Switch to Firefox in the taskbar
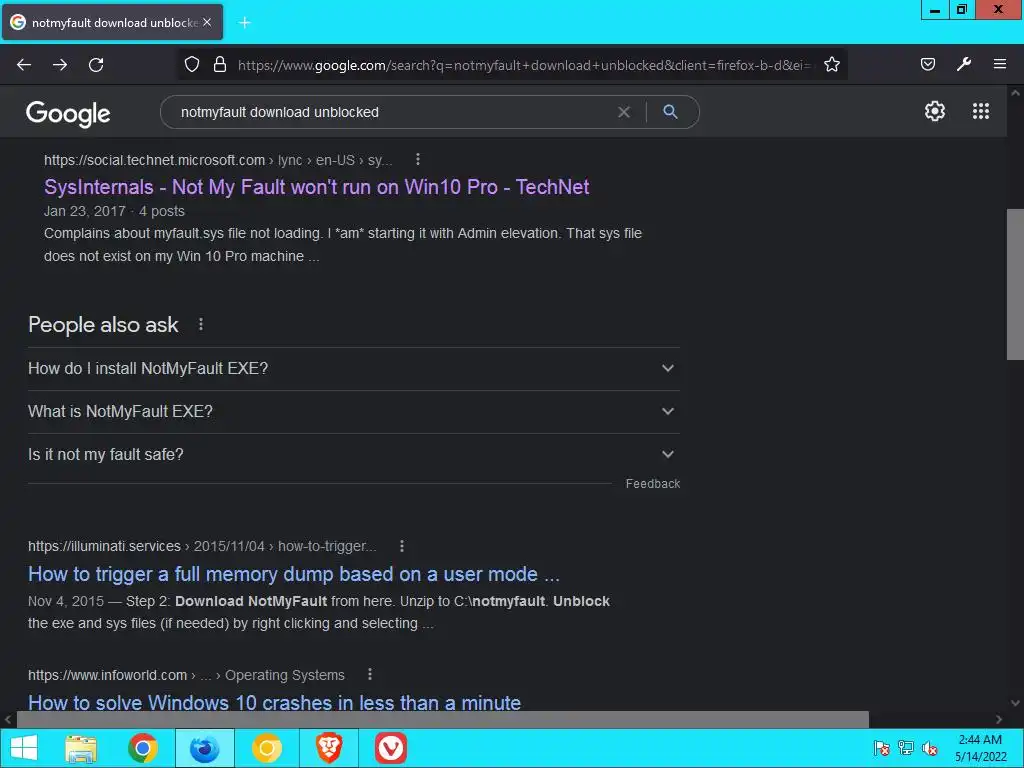 204,748
